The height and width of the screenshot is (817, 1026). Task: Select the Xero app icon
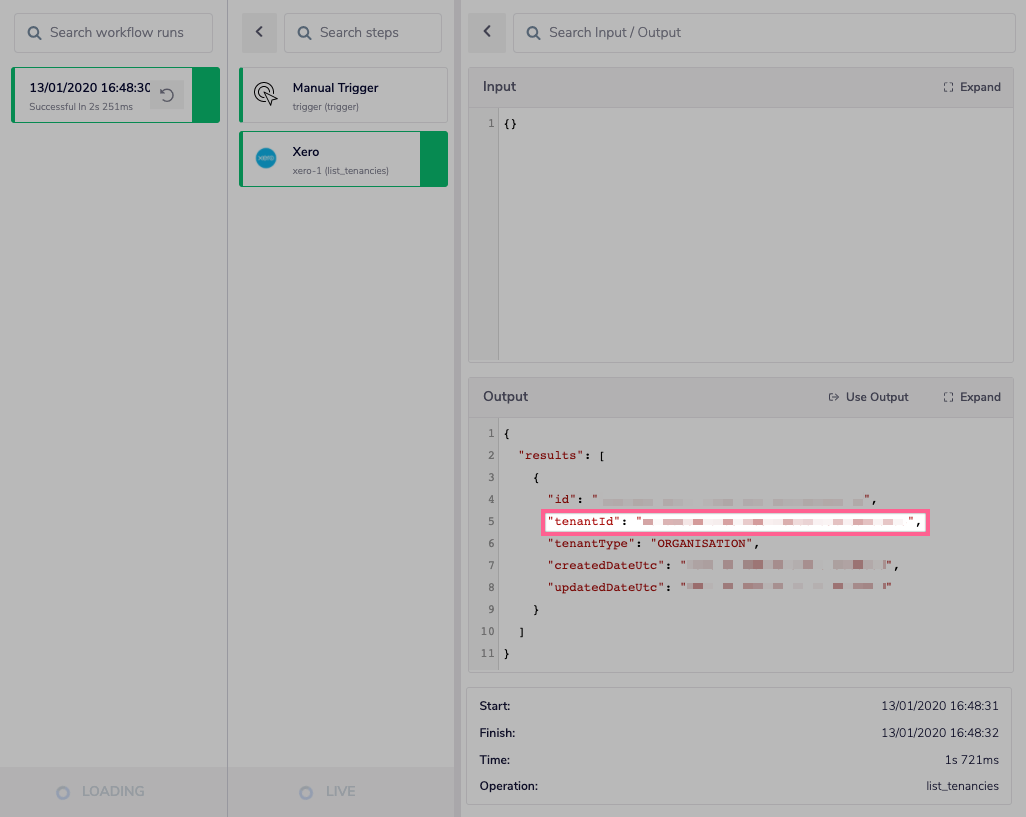coord(265,157)
